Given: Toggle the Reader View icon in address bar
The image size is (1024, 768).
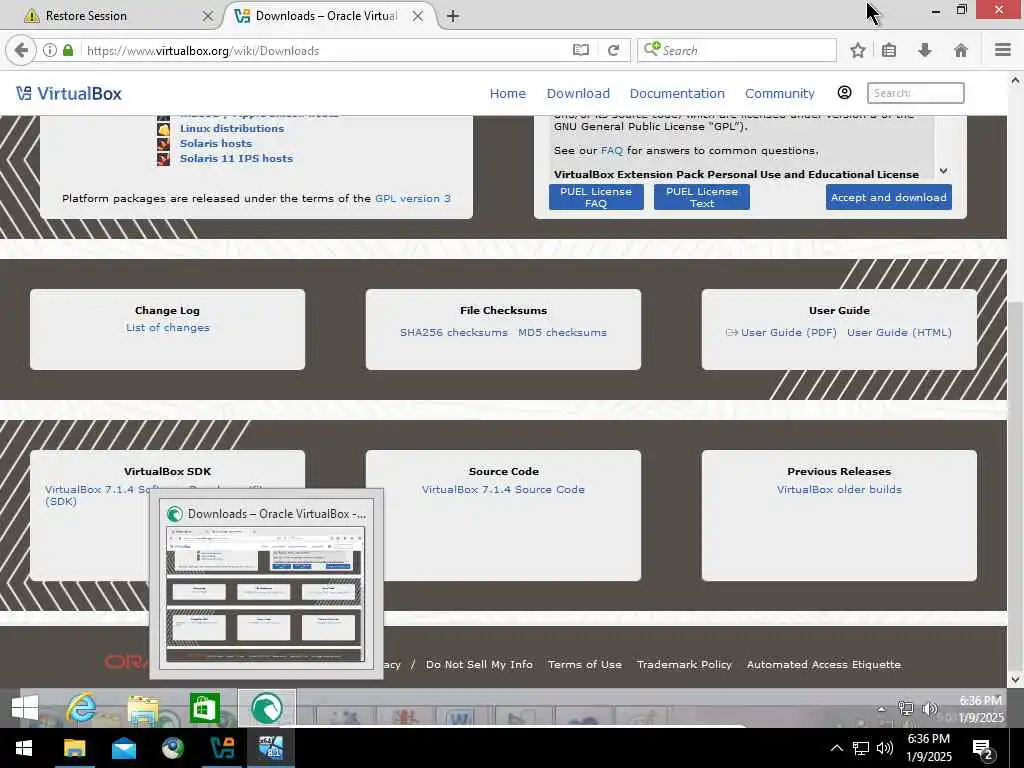Looking at the screenshot, I should click(581, 50).
